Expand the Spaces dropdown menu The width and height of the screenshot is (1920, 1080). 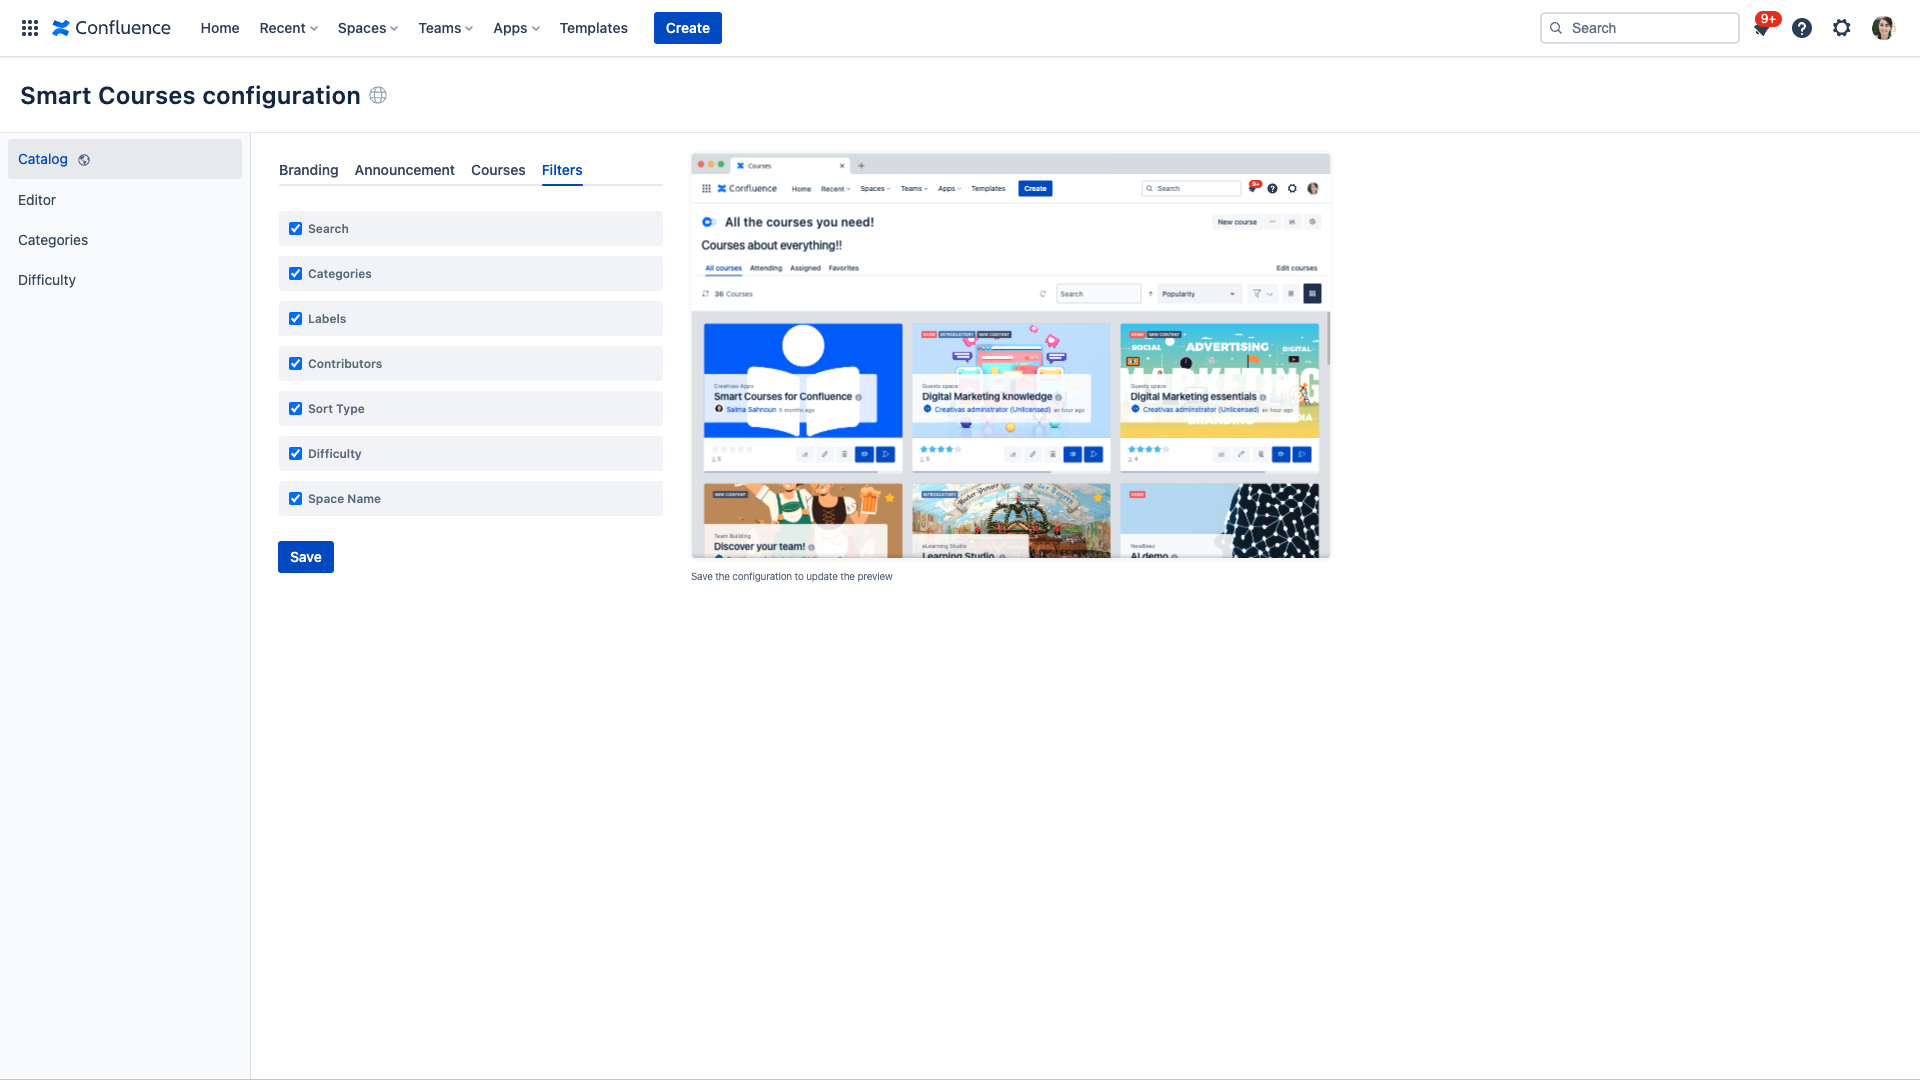tap(368, 28)
